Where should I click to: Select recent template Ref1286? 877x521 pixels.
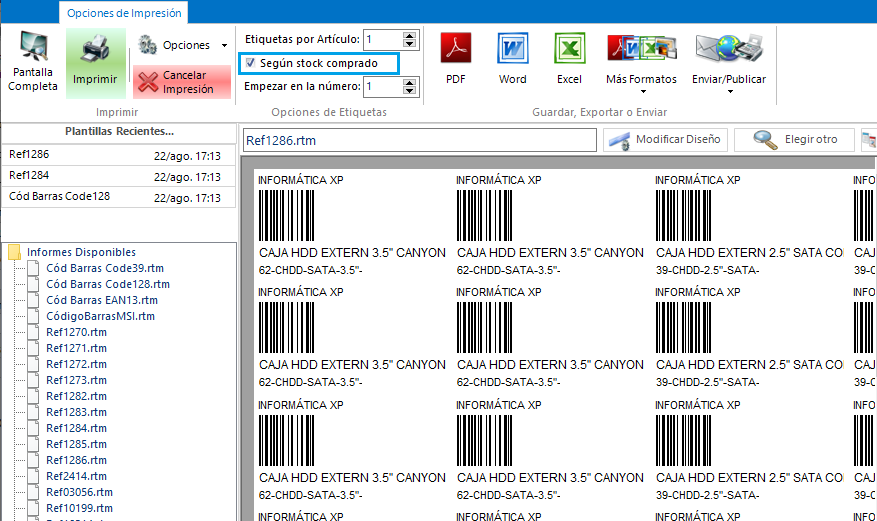(x=119, y=155)
